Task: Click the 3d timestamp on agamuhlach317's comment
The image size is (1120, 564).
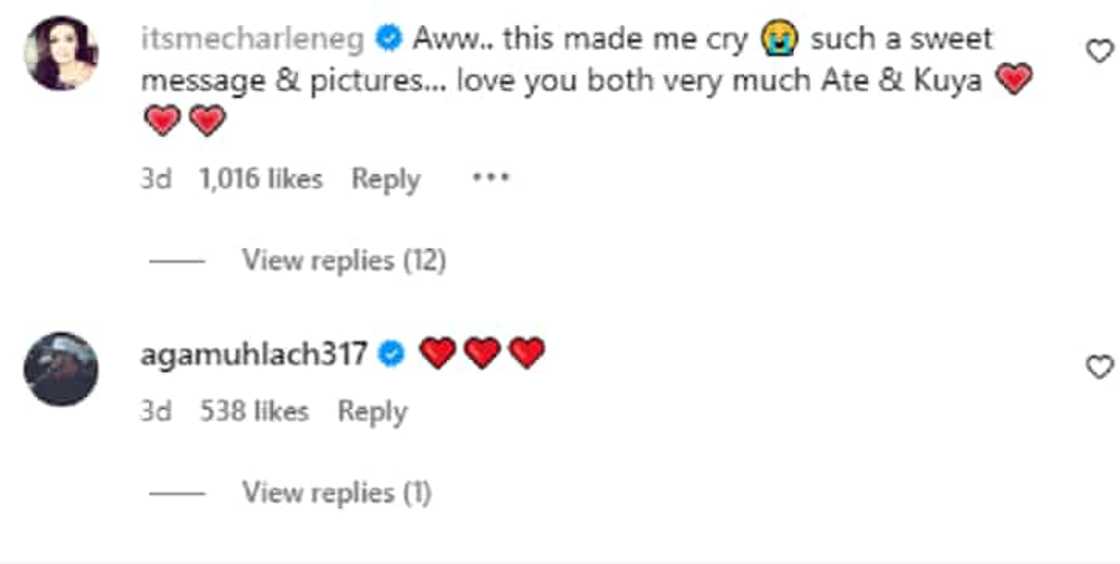Action: pyautogui.click(x=155, y=411)
